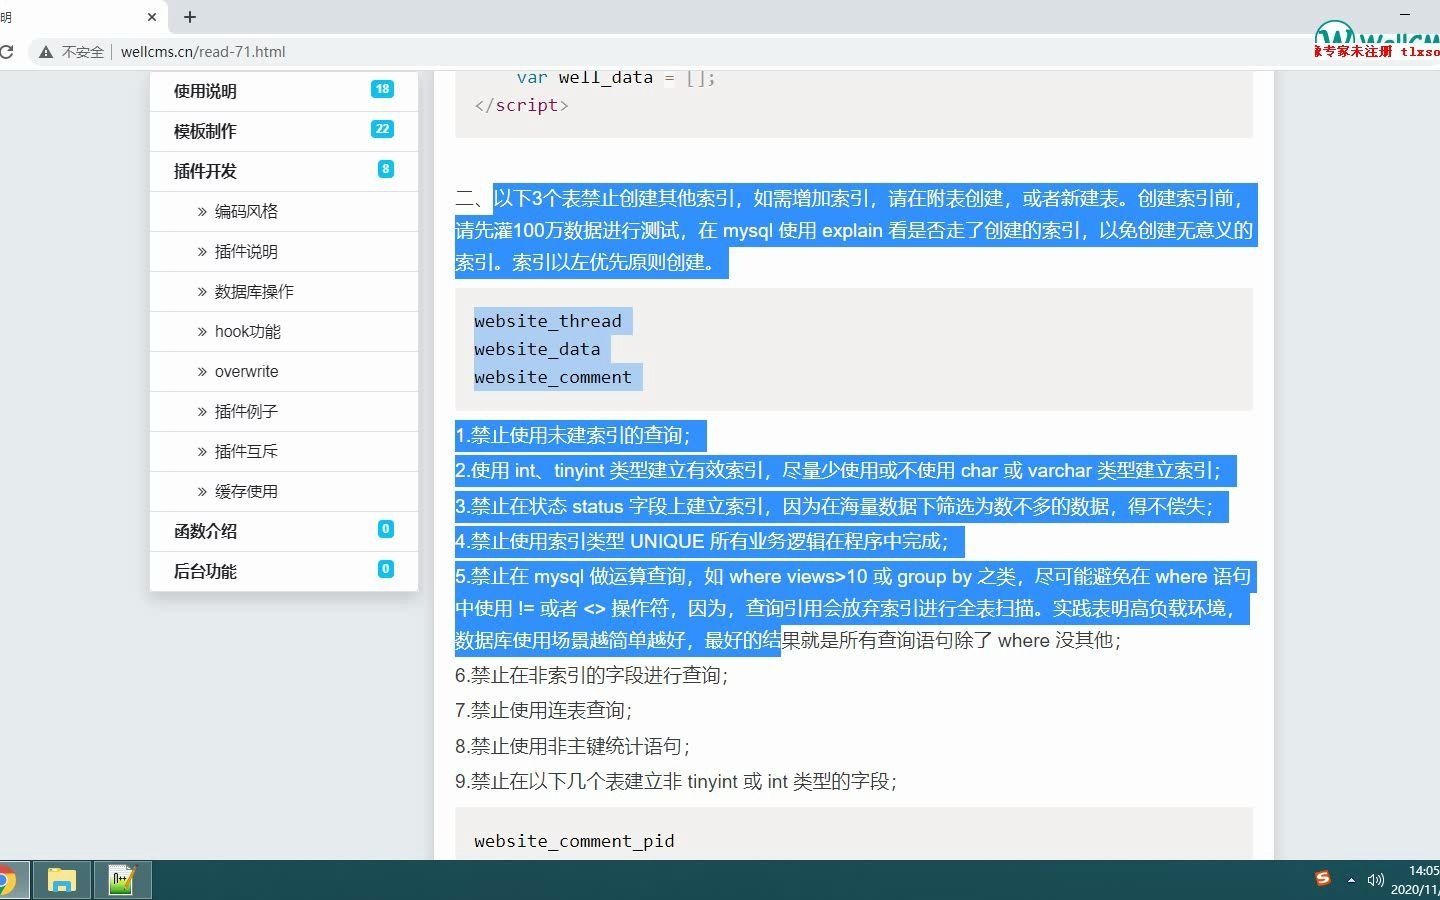Screen dimensions: 1440x900
Task: Click rule 9 about tinyint or int fields
Action: [676, 781]
